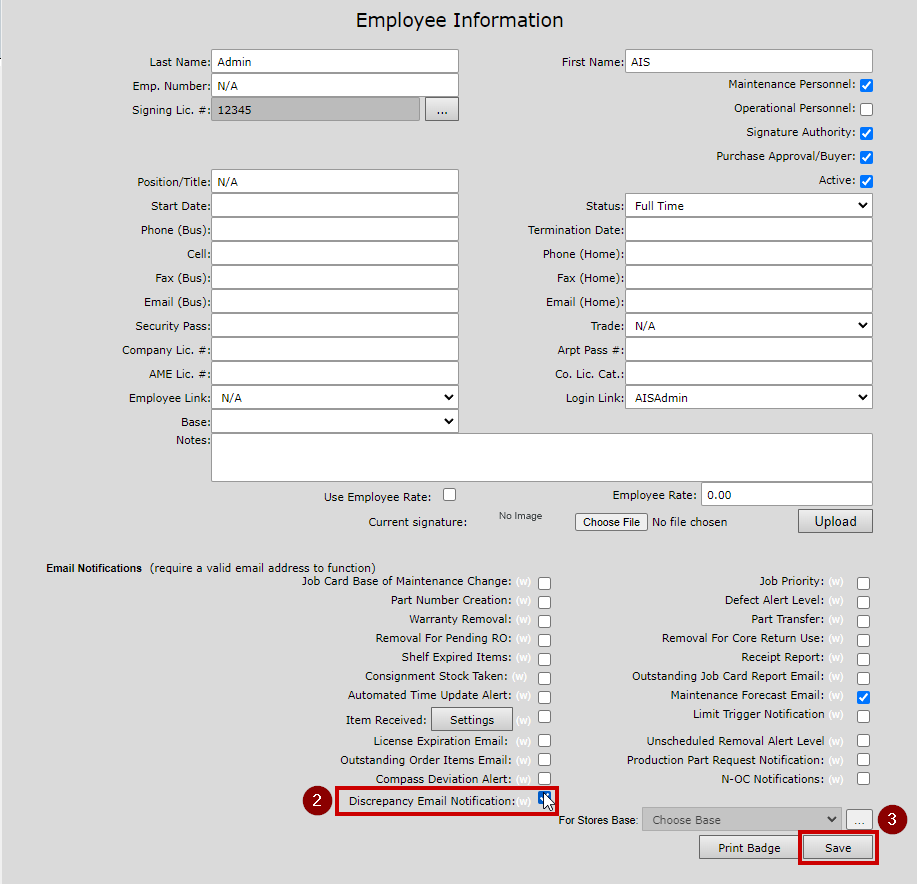Expand the Employee Link dropdown
917x884 pixels.
pyautogui.click(x=334, y=398)
